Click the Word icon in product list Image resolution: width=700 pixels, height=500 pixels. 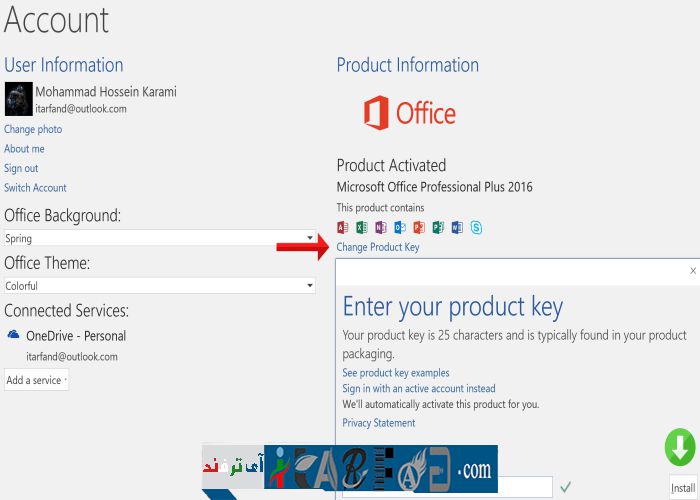point(457,227)
